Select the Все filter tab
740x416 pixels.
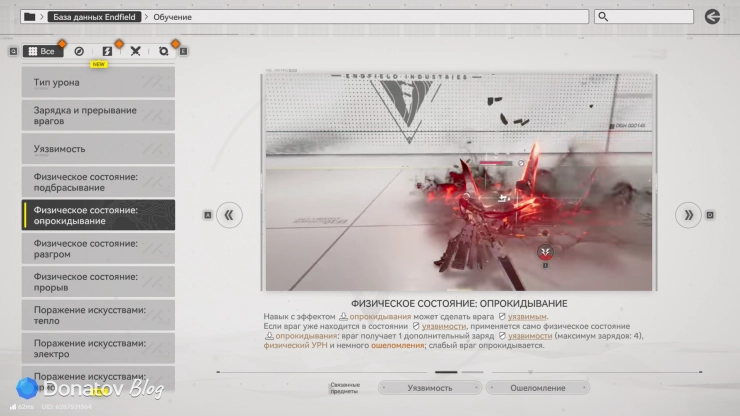click(x=43, y=51)
